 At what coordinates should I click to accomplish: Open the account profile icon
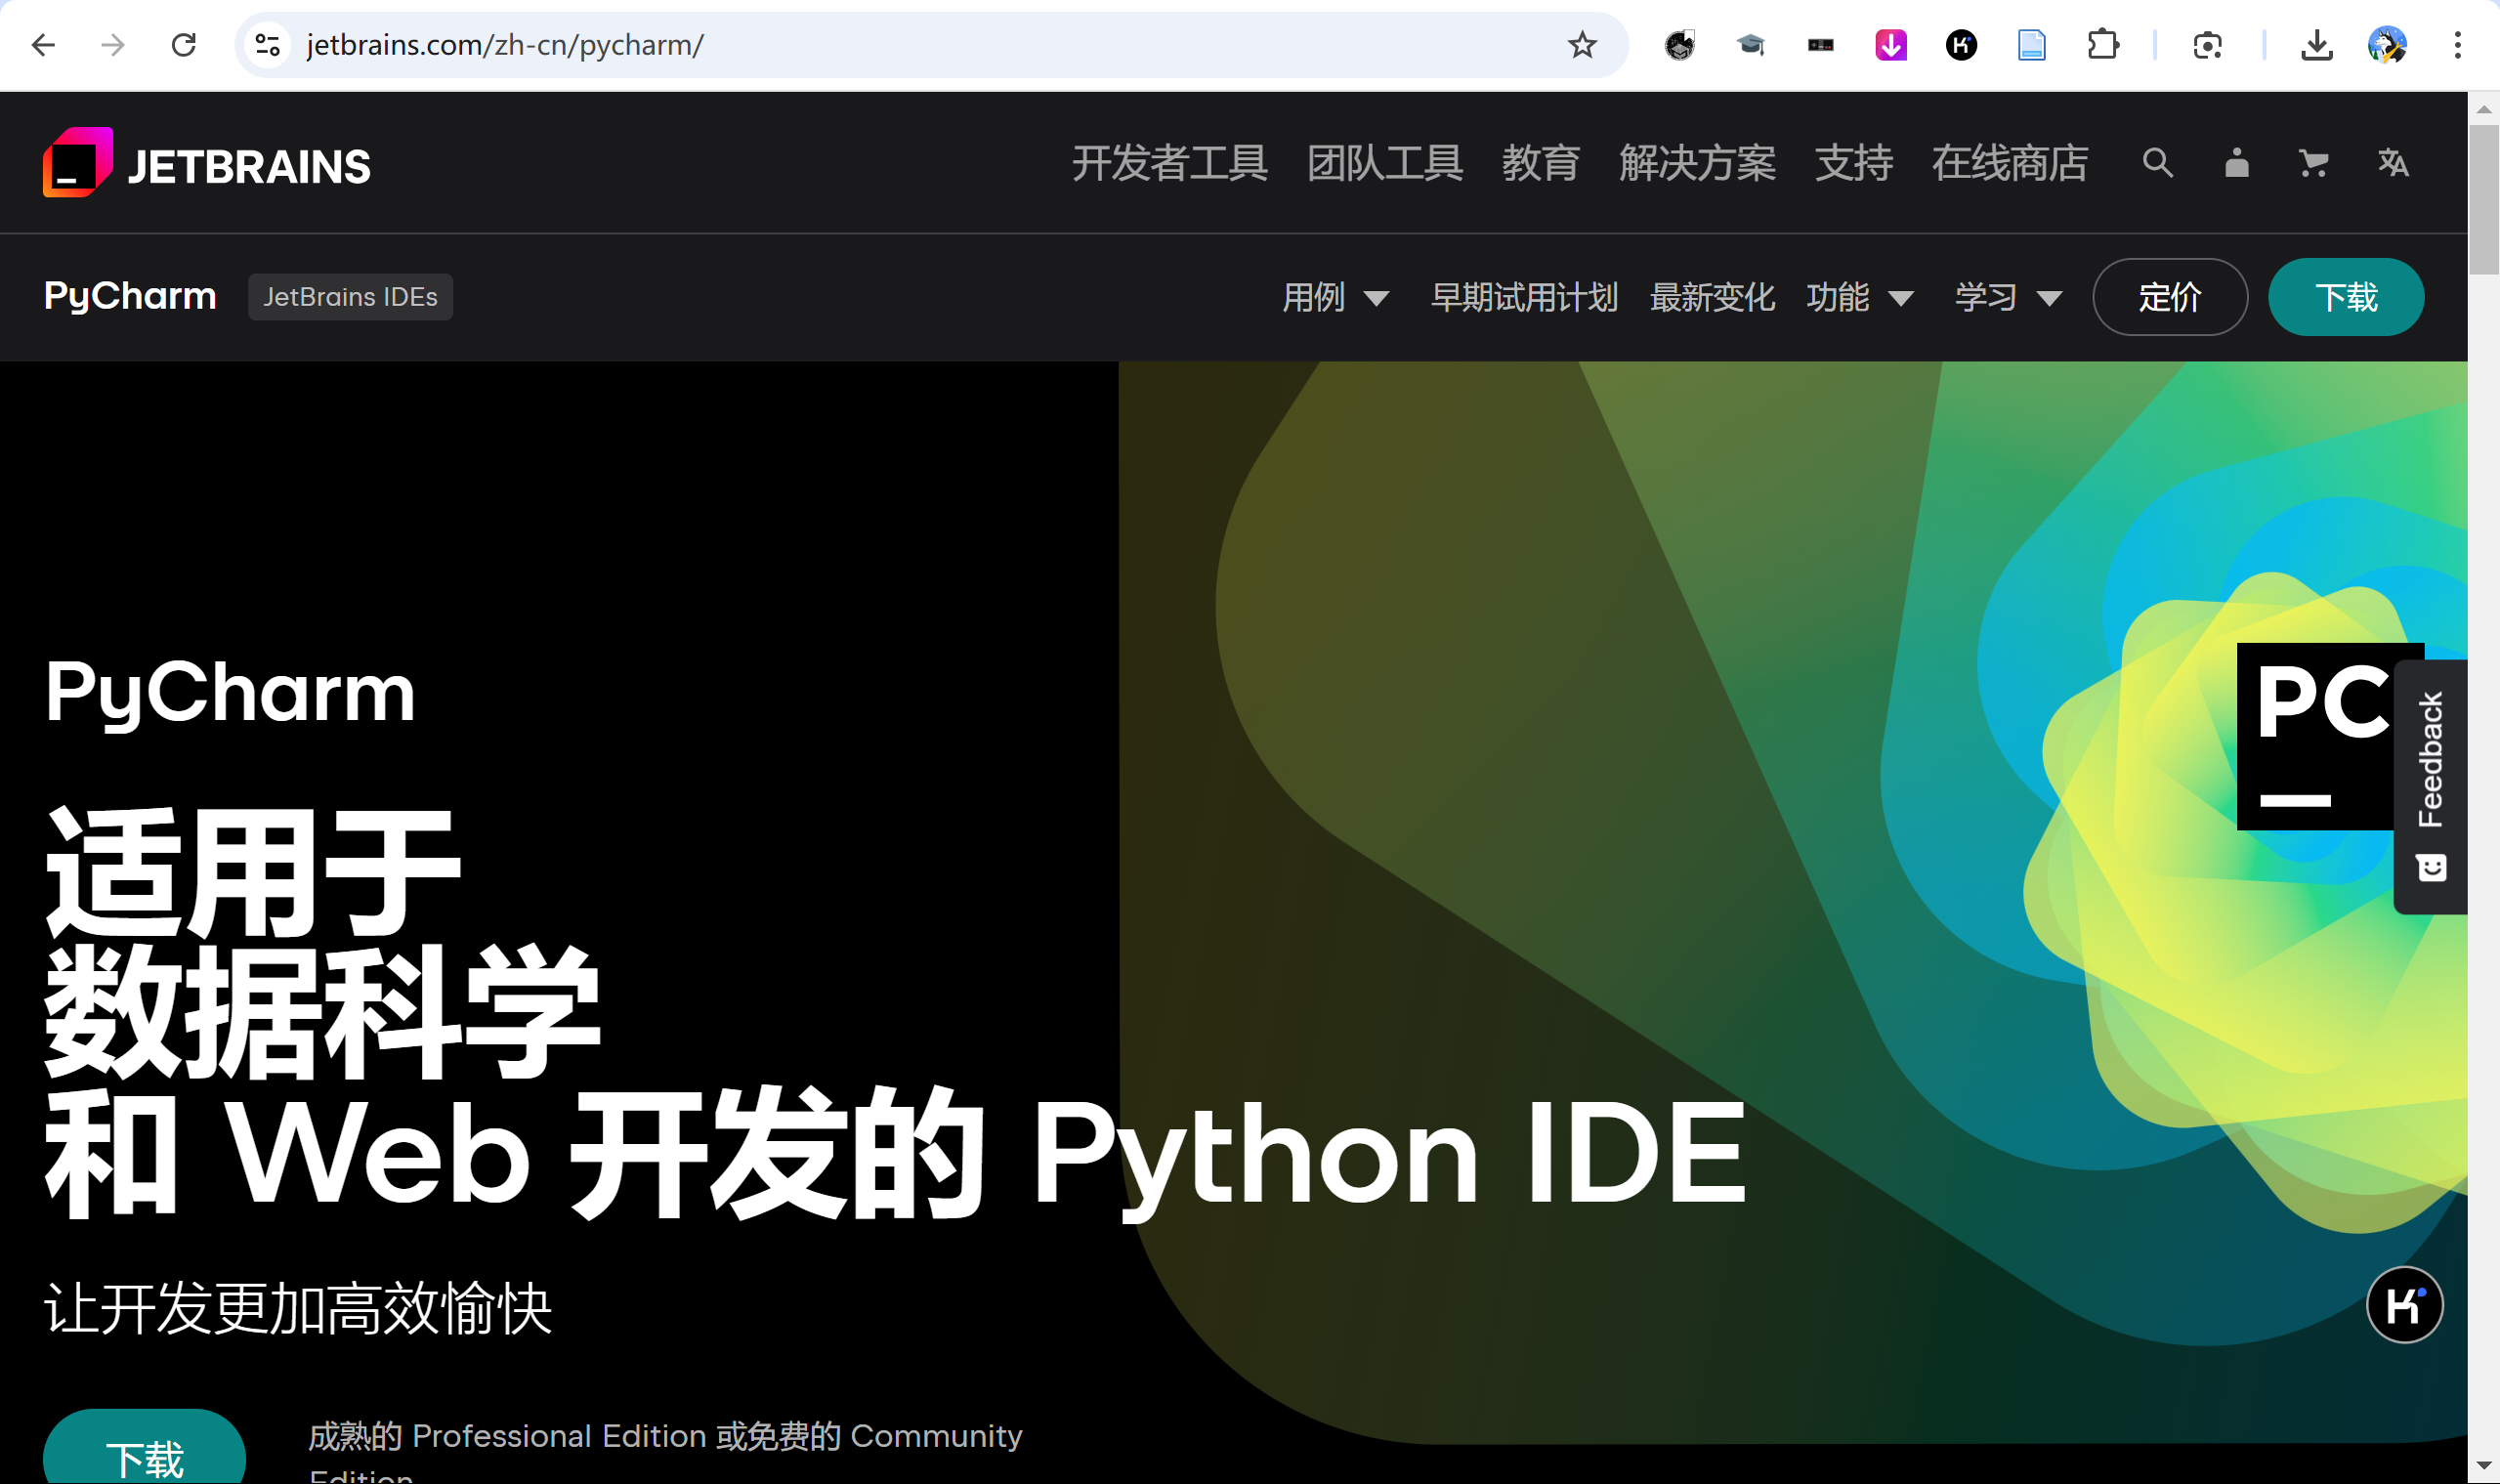2236,163
